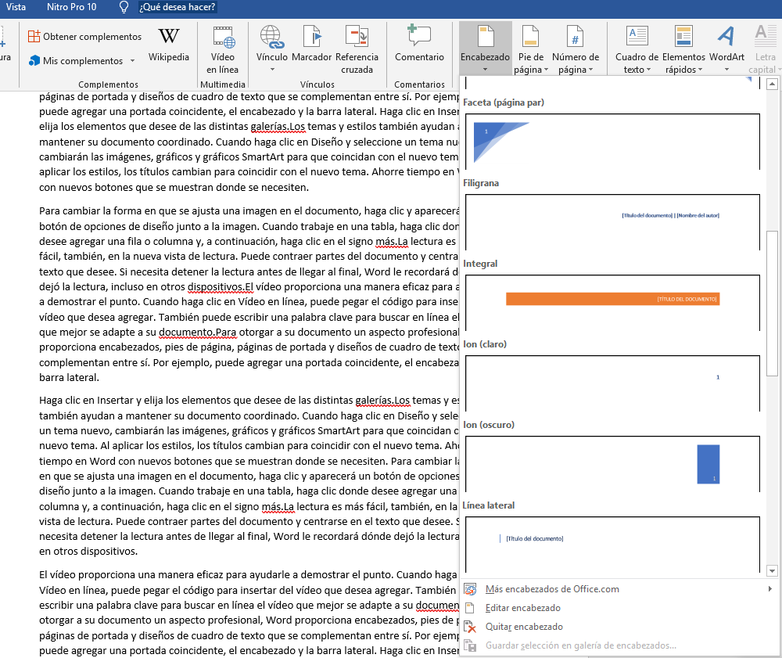The width and height of the screenshot is (782, 658).
Task: Open Elementos rápidos menu
Action: 683,49
